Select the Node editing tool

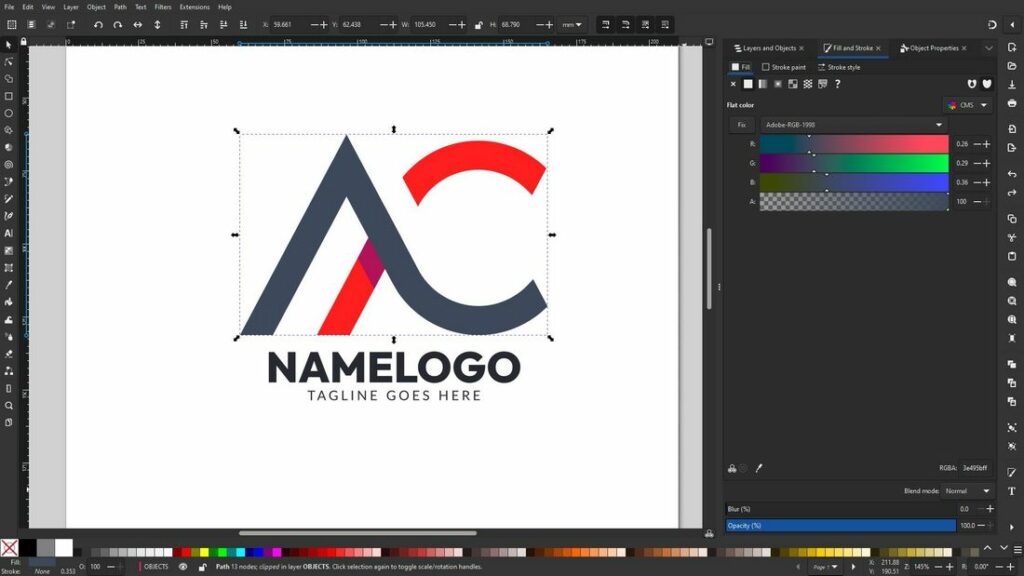[9, 63]
